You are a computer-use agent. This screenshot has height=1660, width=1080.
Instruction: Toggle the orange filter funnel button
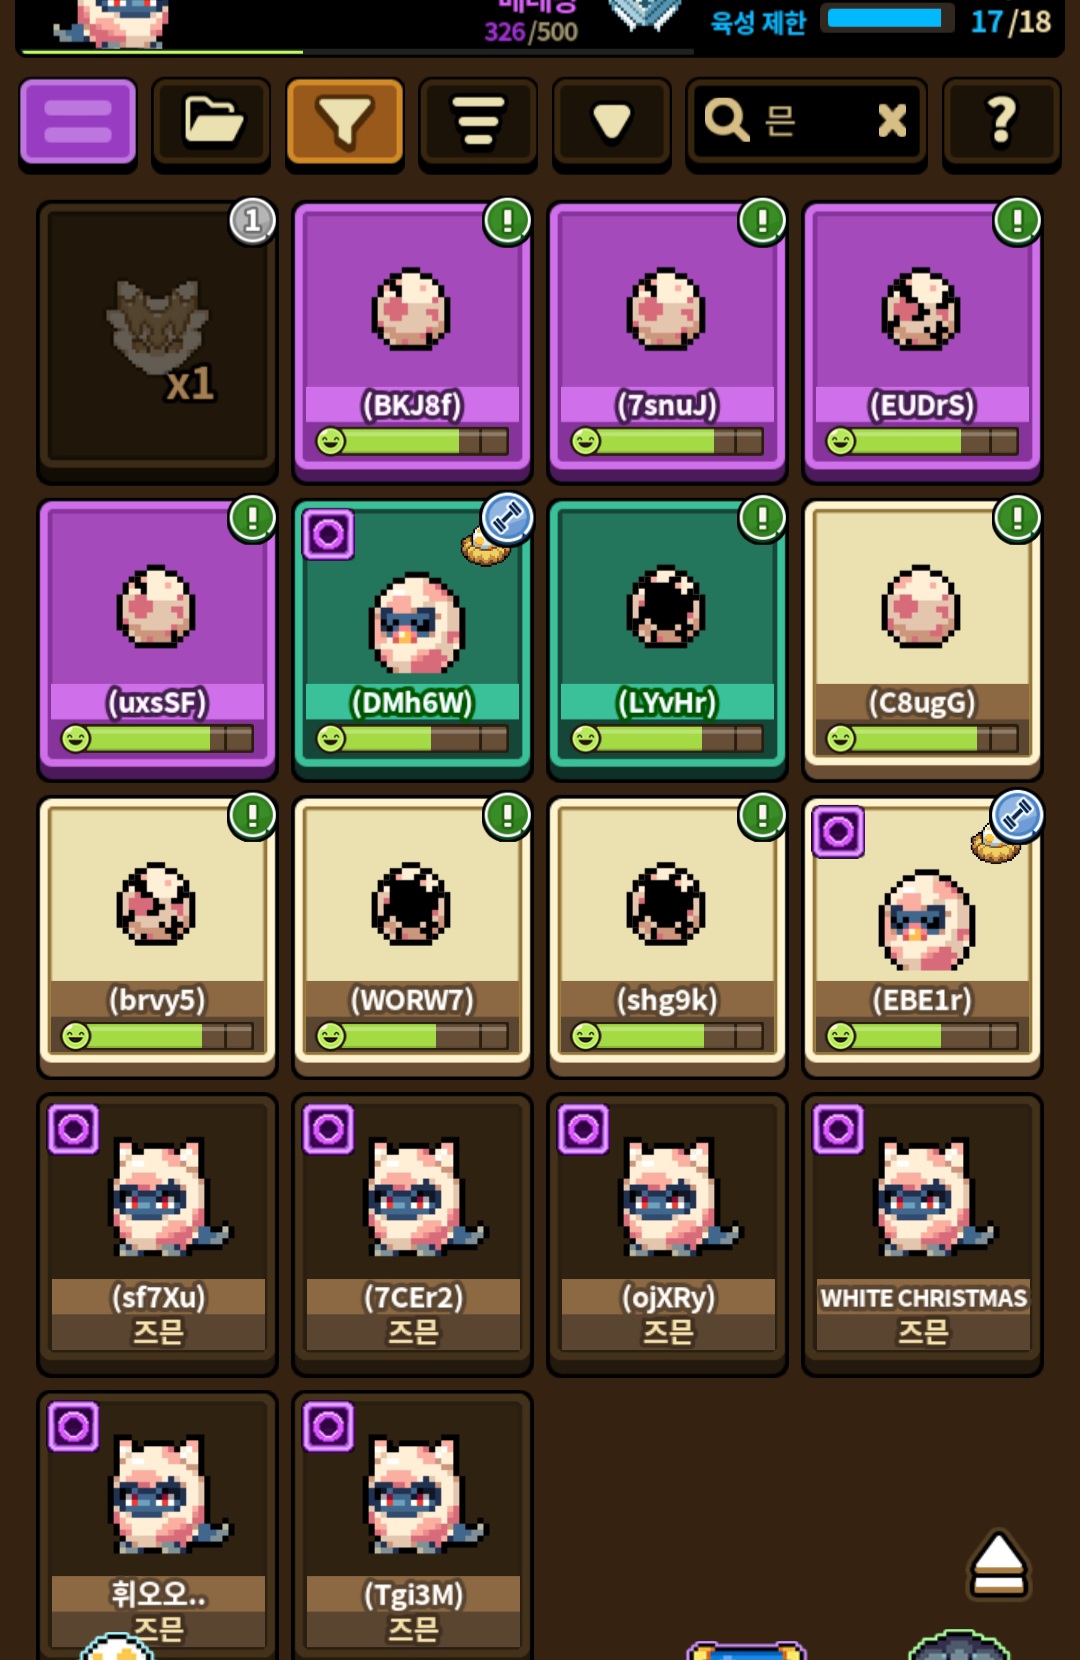click(345, 121)
